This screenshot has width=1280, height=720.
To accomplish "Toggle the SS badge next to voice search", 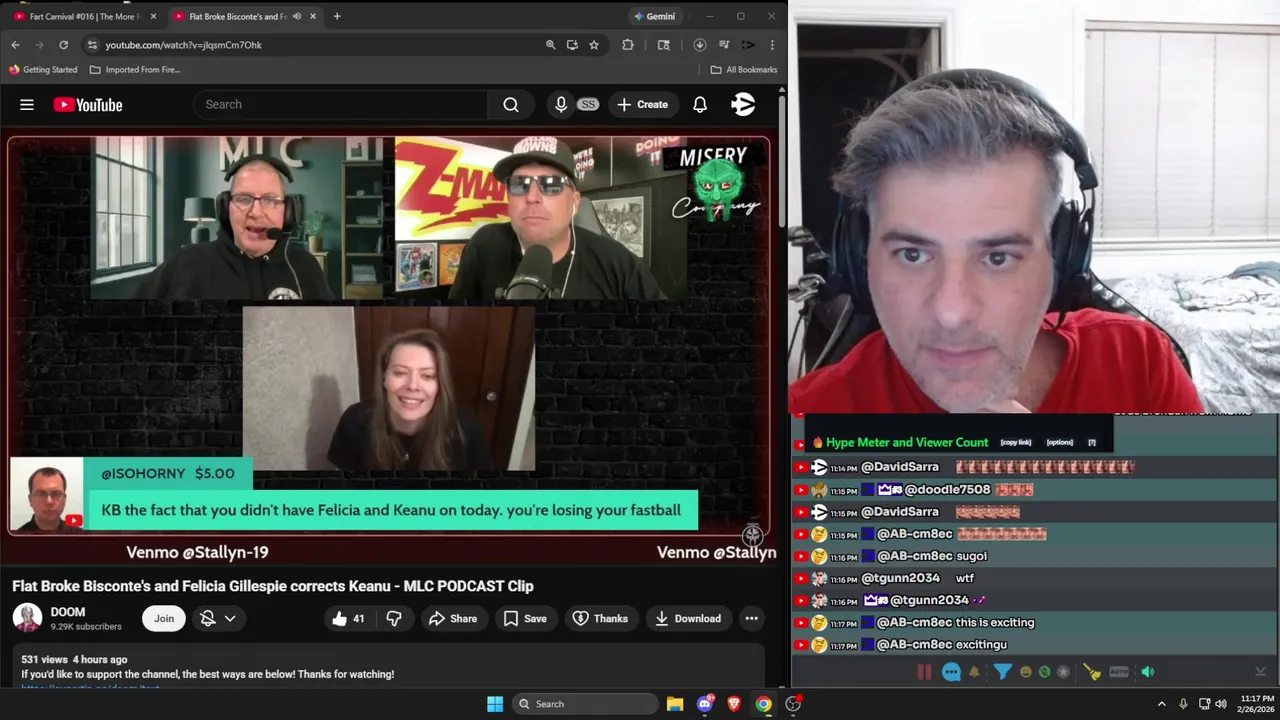I will click(587, 104).
